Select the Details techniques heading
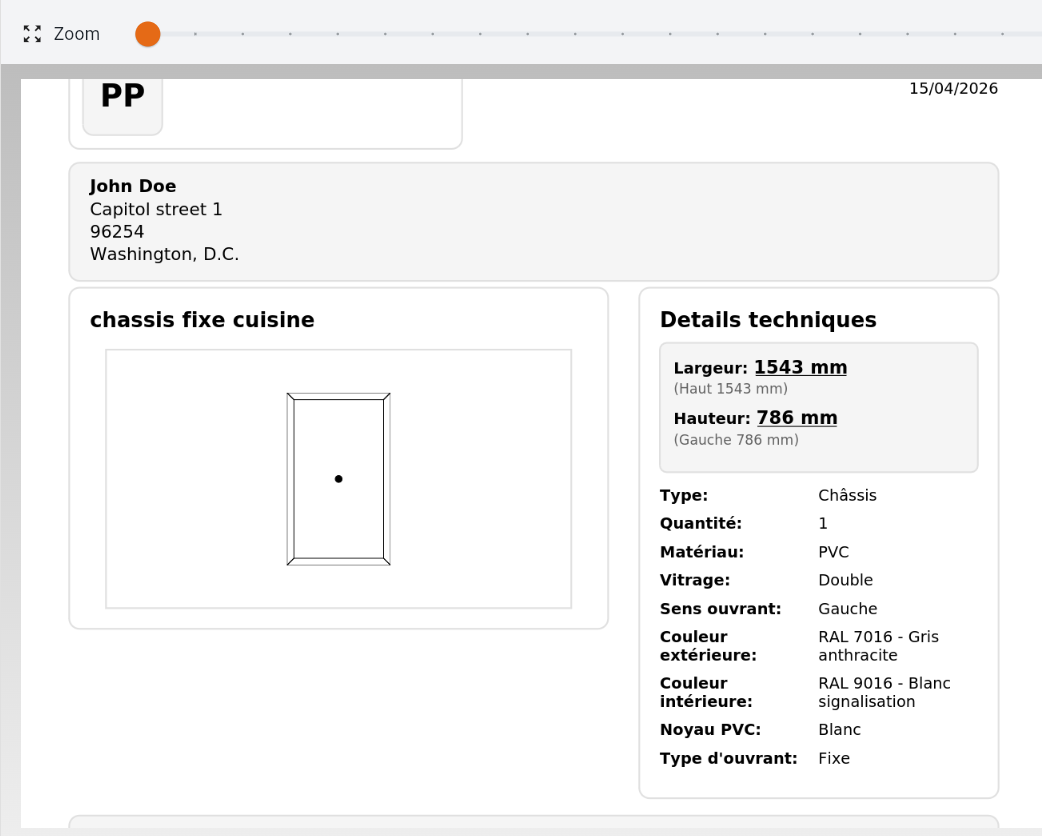 pos(767,320)
